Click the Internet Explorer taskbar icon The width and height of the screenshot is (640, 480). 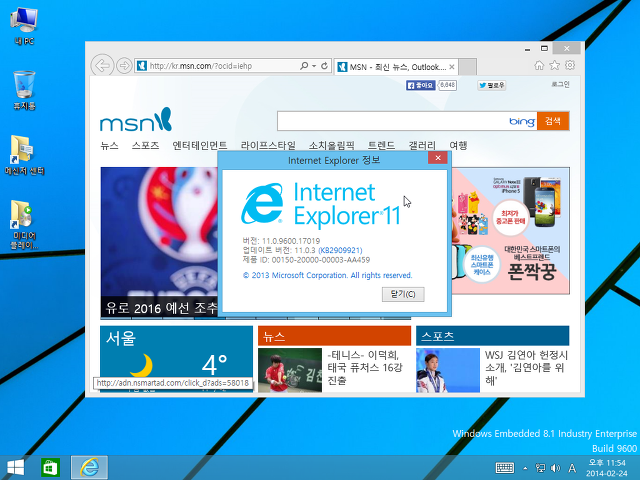coord(89,468)
